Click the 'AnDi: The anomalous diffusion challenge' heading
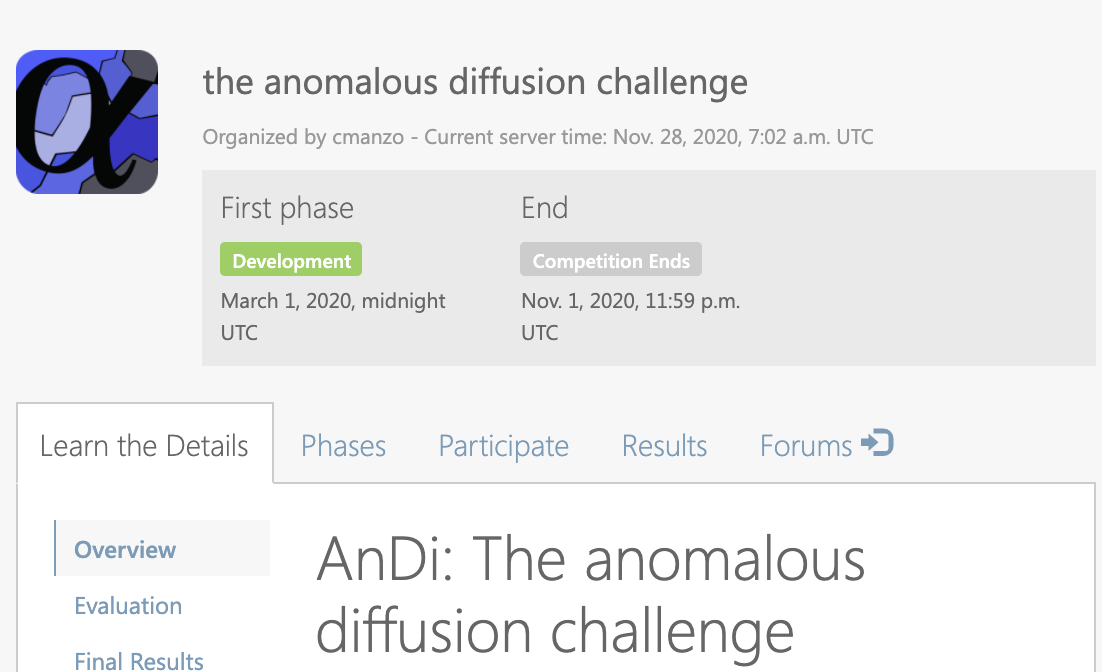This screenshot has height=672, width=1102. 590,595
